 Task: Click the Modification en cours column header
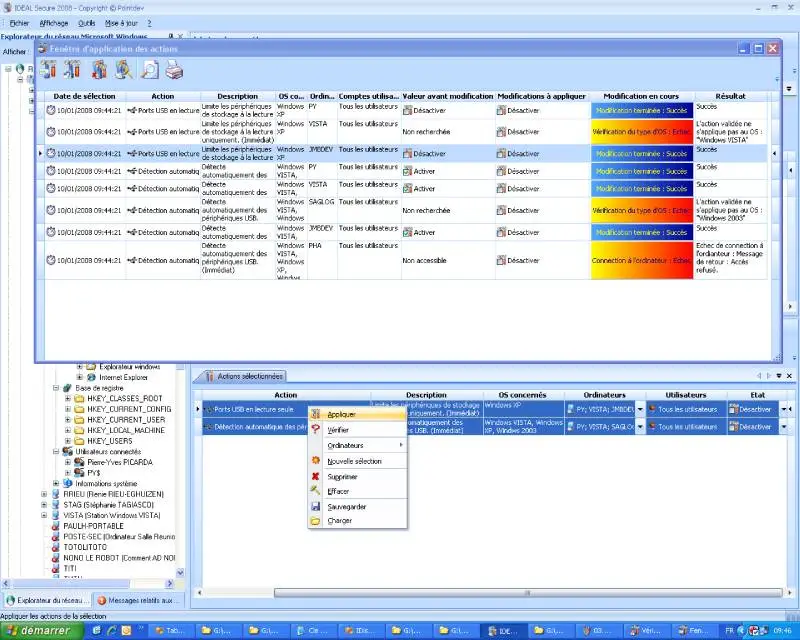click(x=641, y=96)
